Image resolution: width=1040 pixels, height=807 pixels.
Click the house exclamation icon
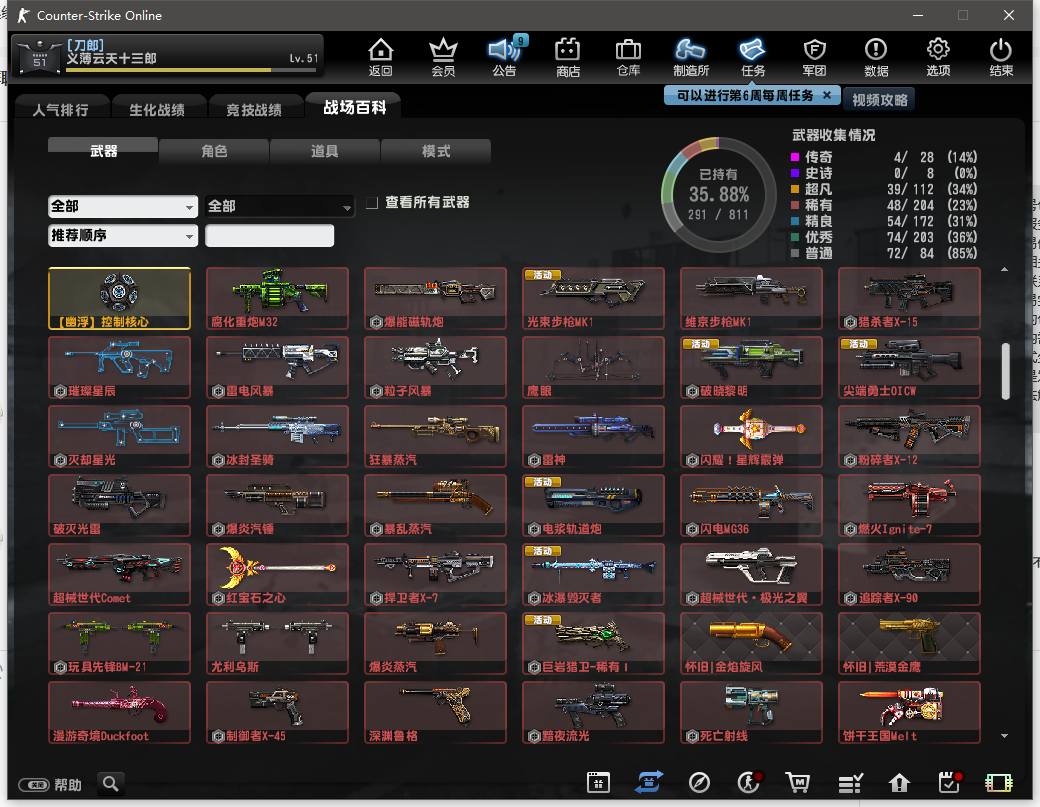pyautogui.click(x=899, y=783)
